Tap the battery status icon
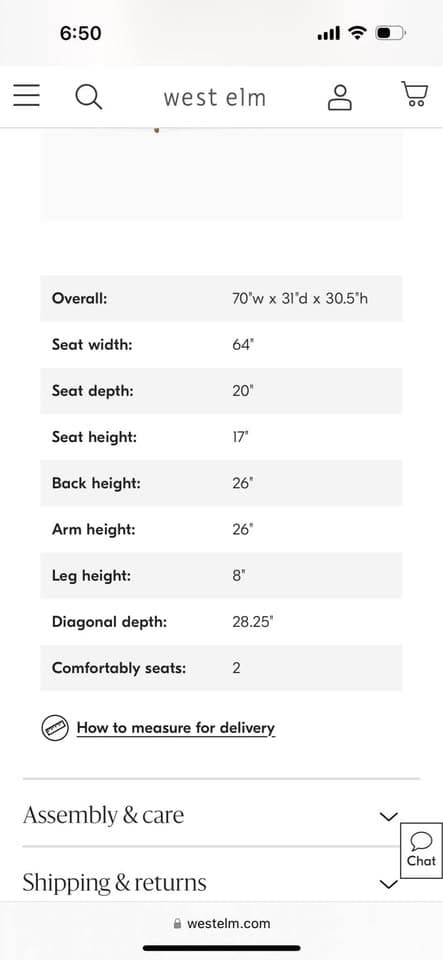 tap(391, 33)
